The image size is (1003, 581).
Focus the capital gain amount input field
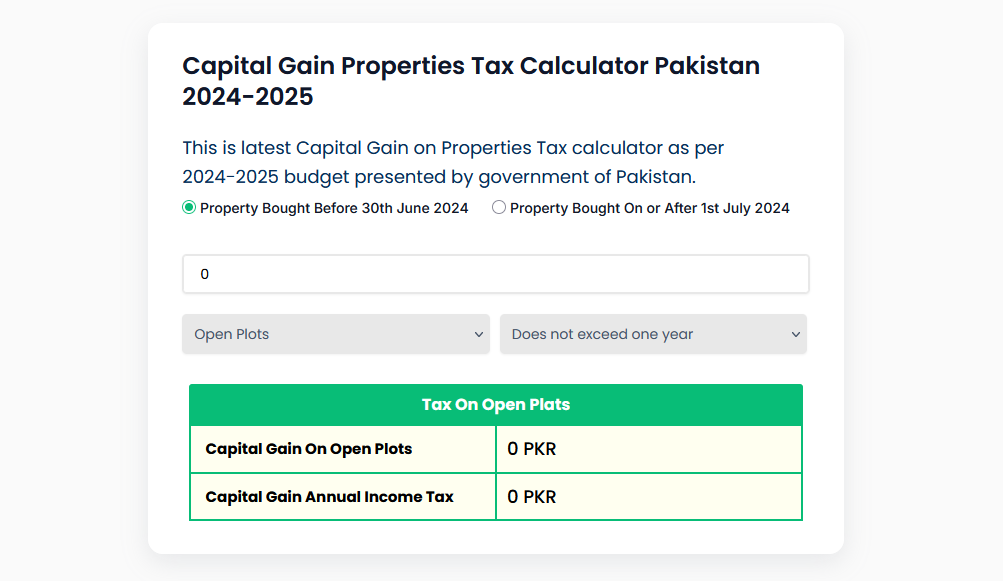[x=495, y=274]
